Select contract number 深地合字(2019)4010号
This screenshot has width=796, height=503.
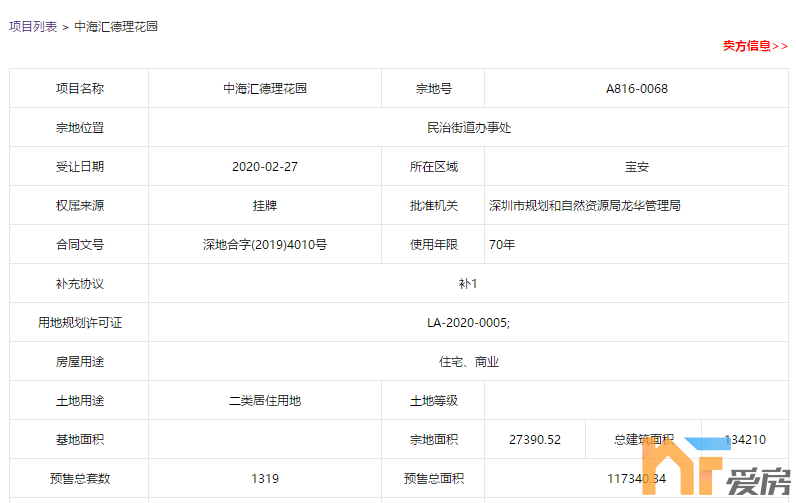[x=265, y=245]
